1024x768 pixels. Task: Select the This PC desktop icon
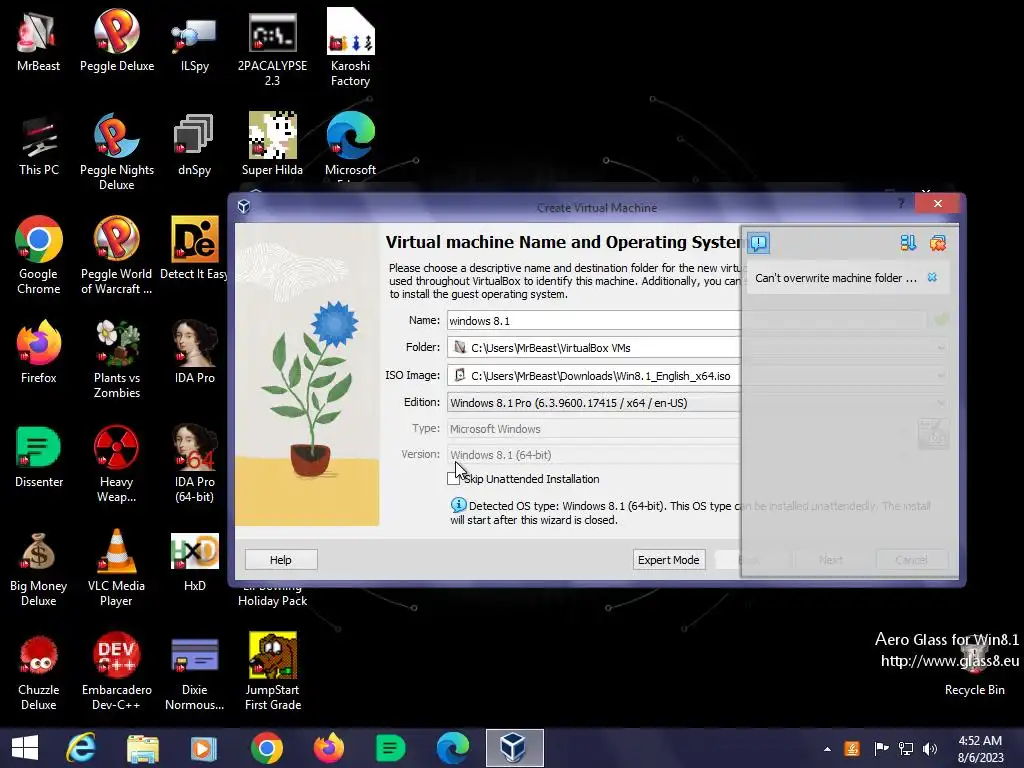pos(39,146)
